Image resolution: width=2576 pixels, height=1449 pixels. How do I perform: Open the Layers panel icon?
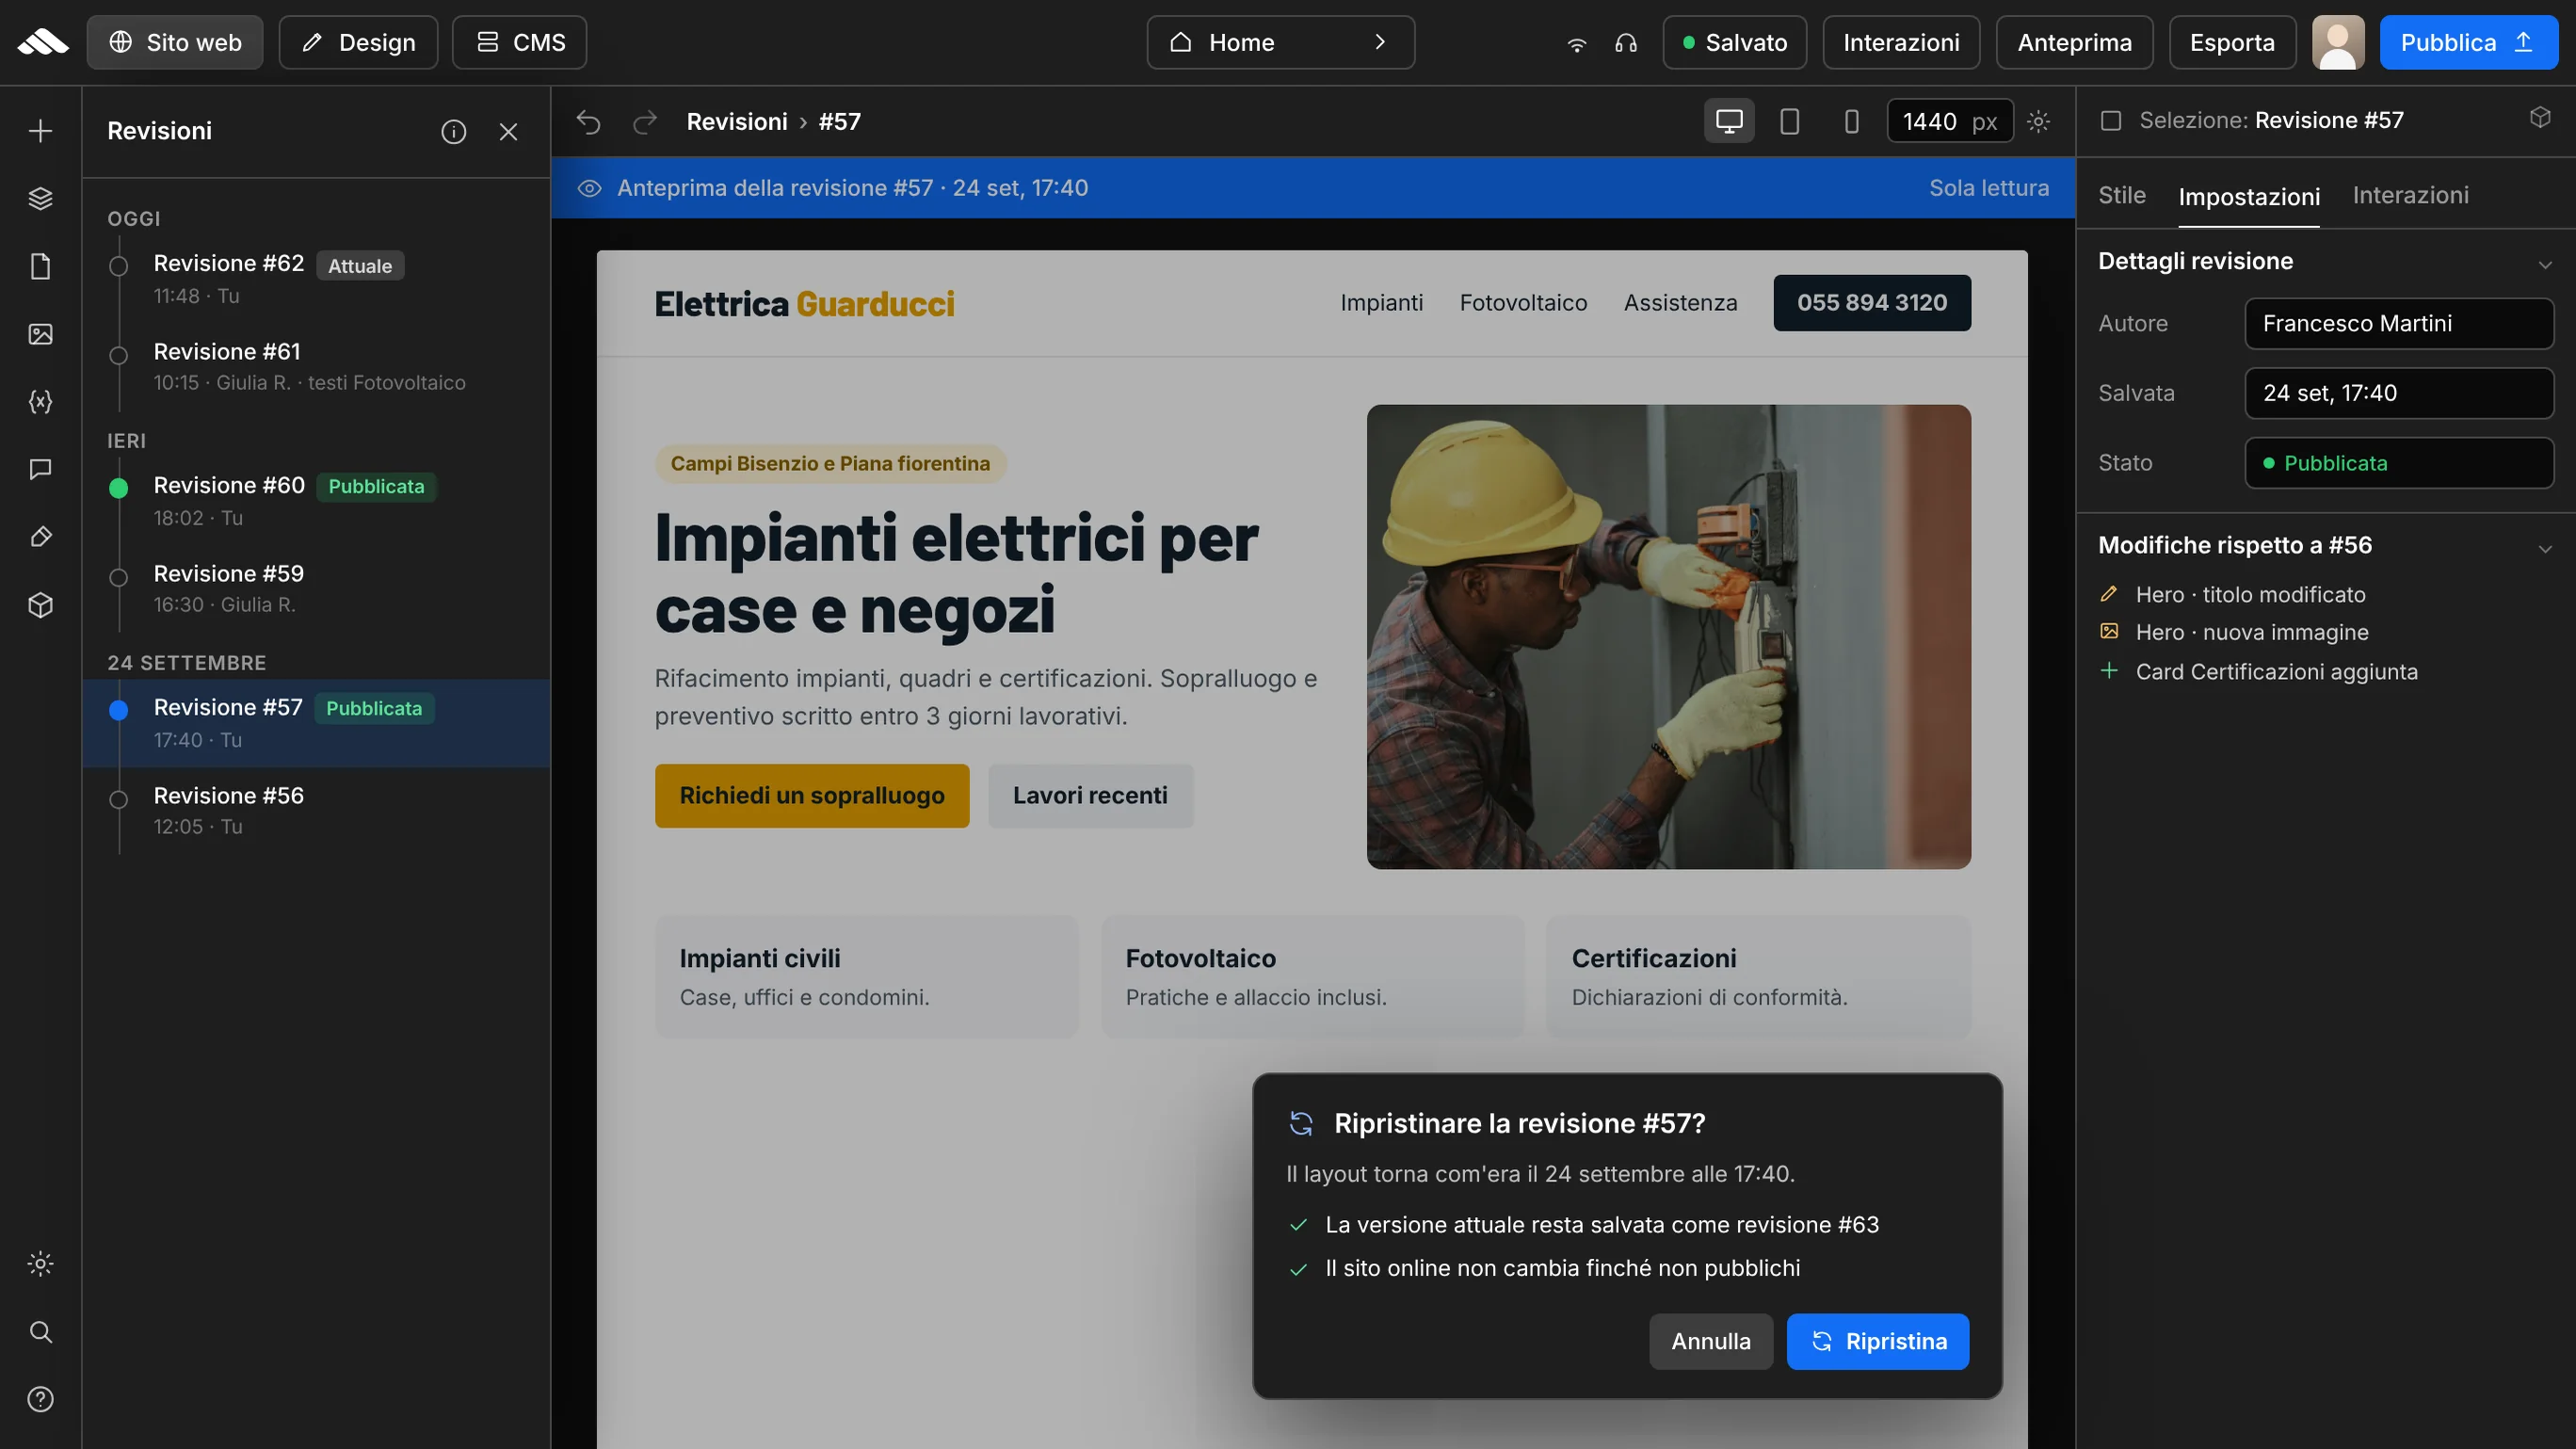(x=40, y=198)
